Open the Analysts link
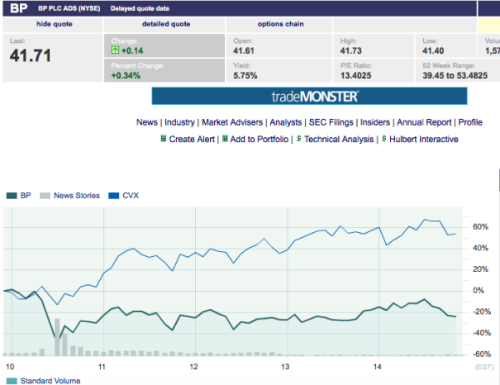This screenshot has width=500, height=385. [286, 122]
